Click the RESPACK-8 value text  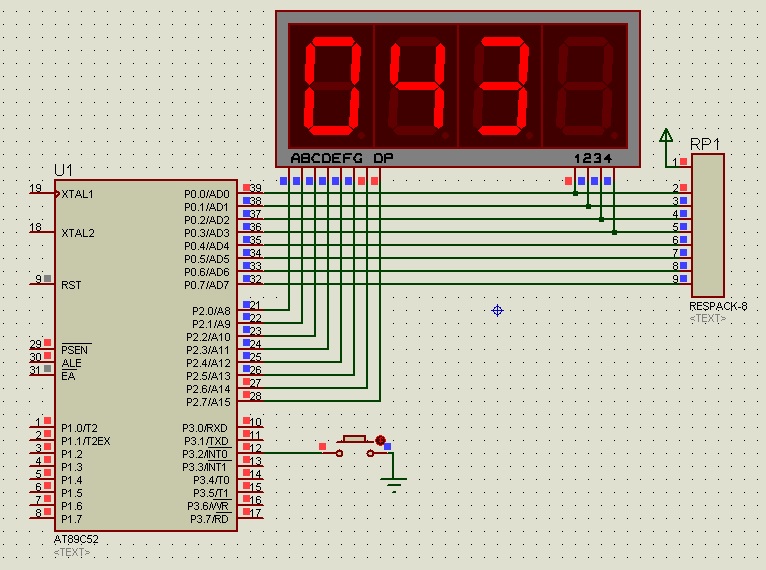pos(718,306)
